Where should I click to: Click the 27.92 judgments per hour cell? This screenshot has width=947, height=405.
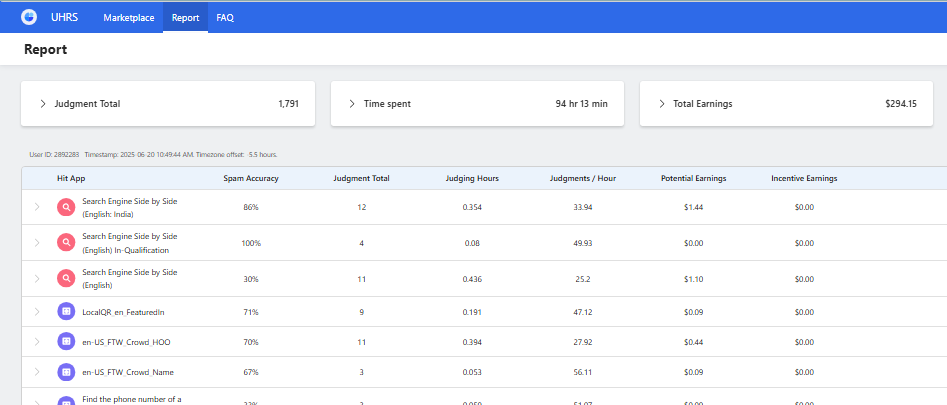click(583, 342)
